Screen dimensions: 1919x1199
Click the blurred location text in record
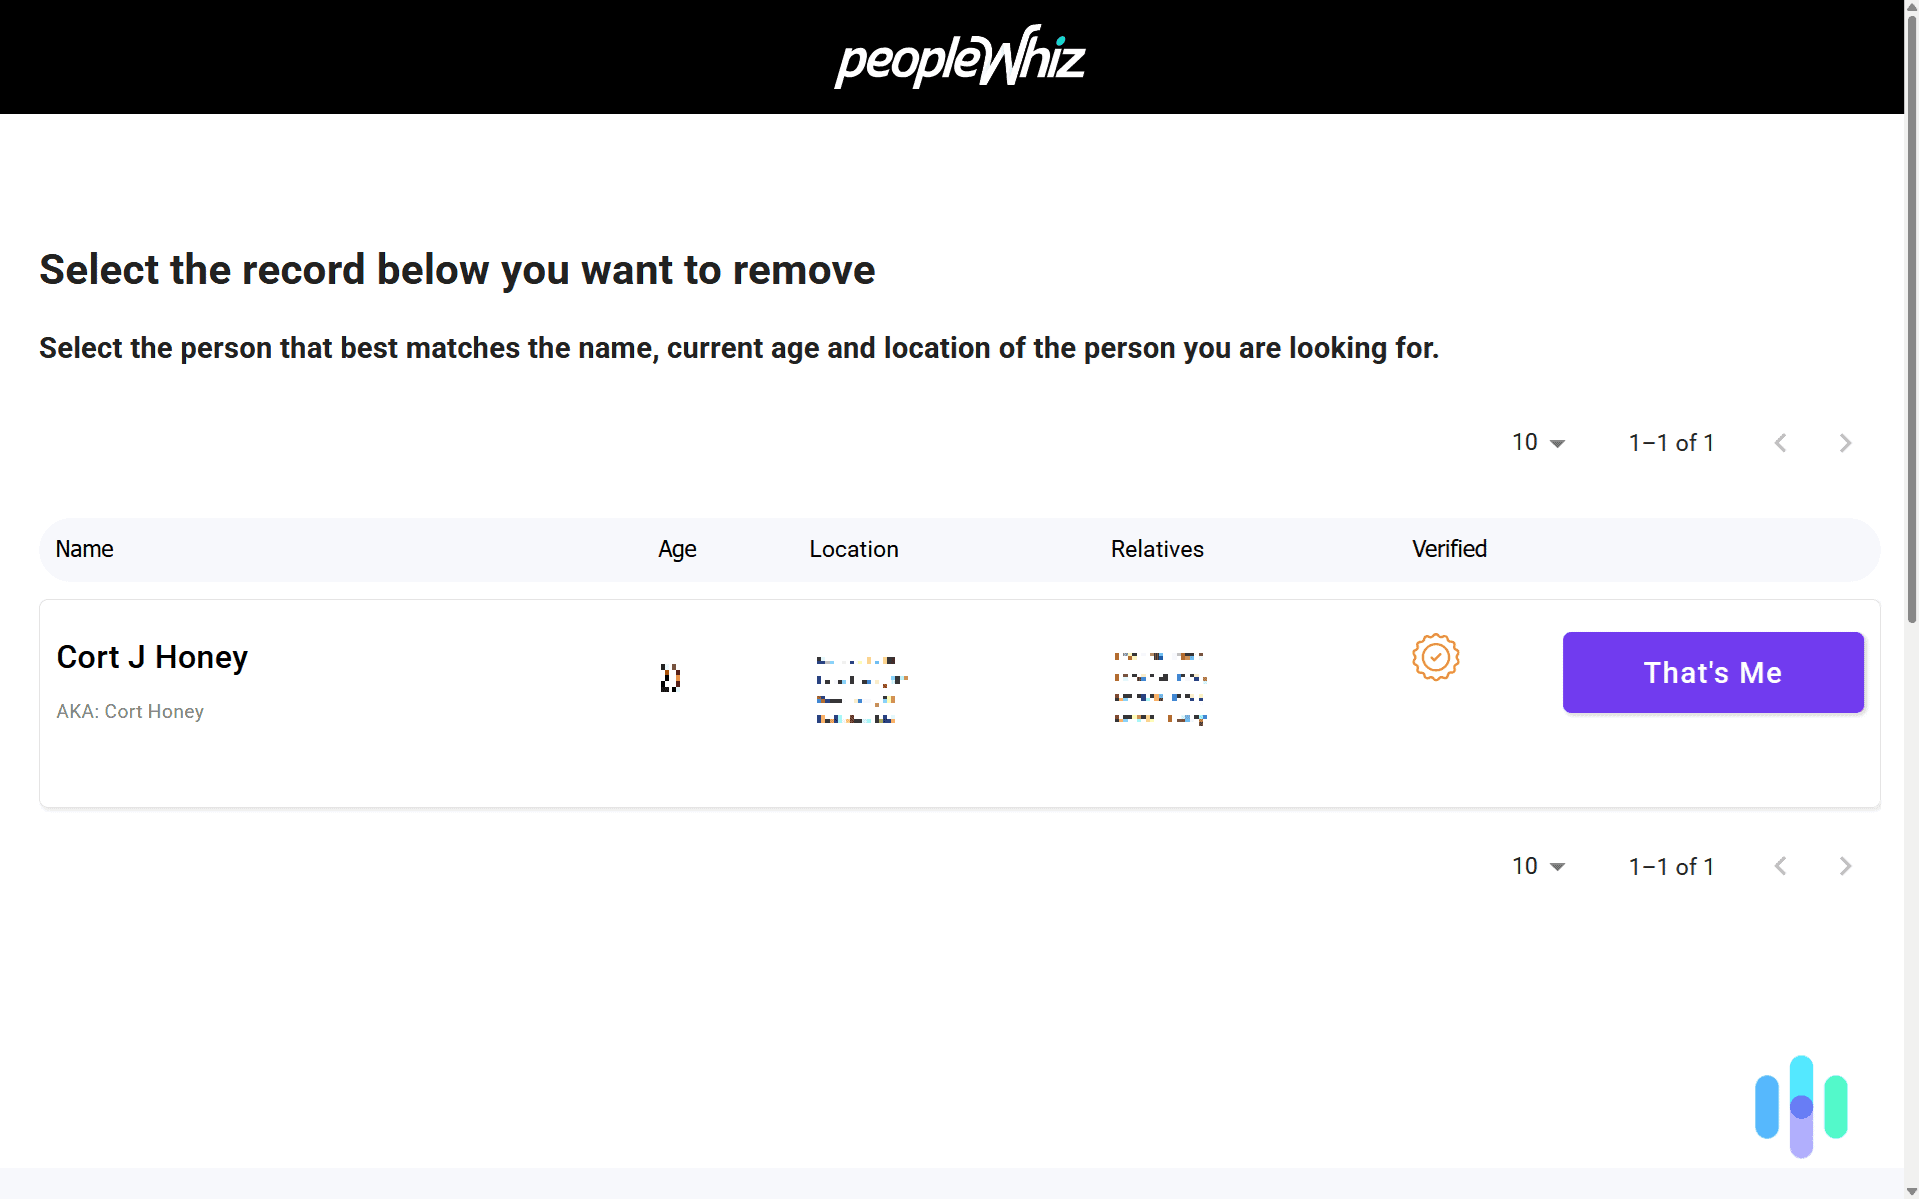860,689
